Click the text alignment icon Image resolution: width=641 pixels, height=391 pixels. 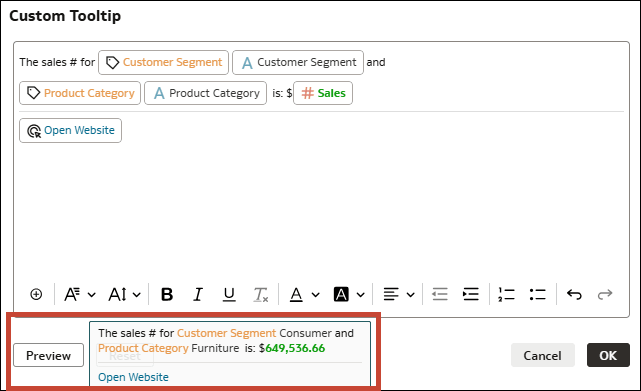(x=391, y=294)
